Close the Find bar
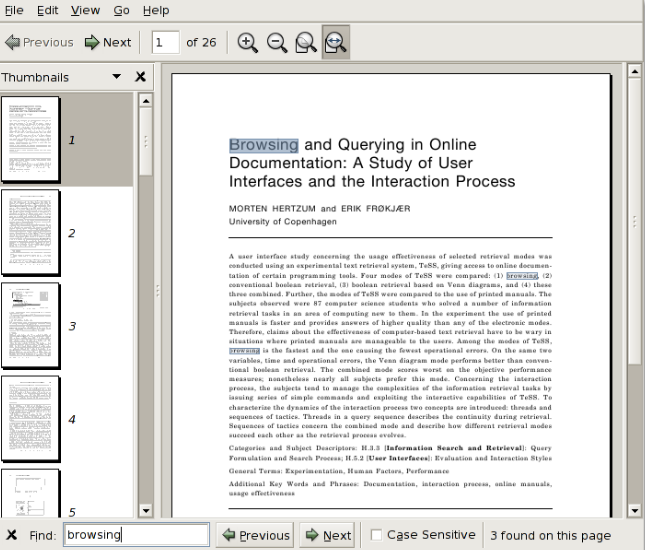The height and width of the screenshot is (550, 645). tap(11, 535)
